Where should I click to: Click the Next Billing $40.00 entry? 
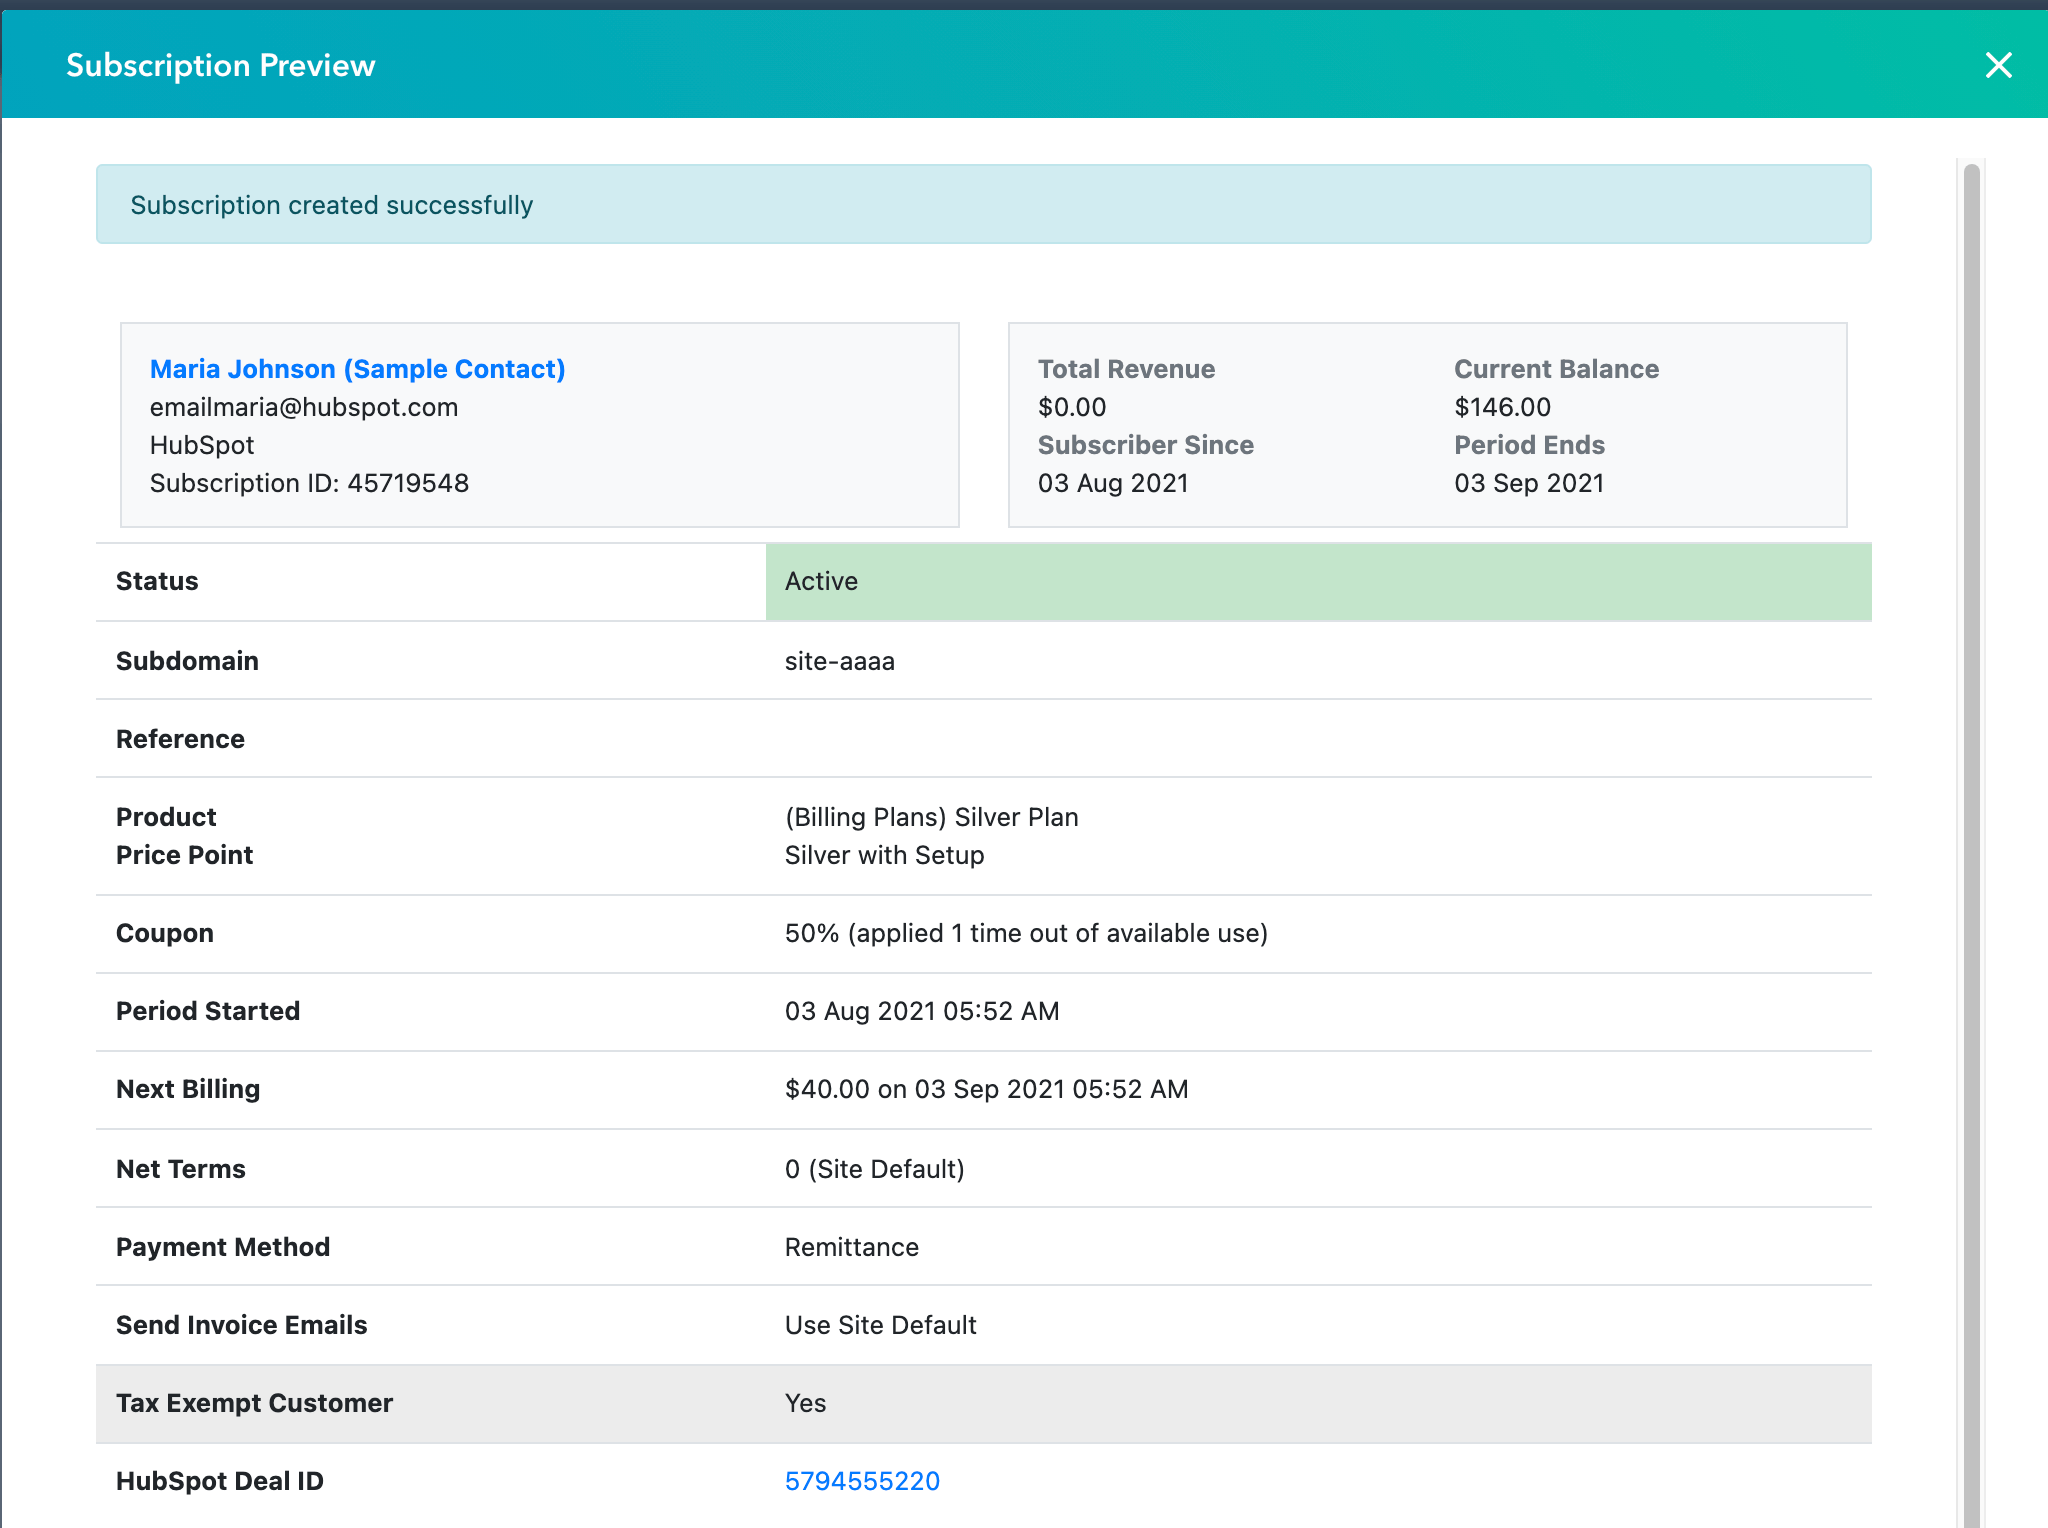click(x=986, y=1090)
